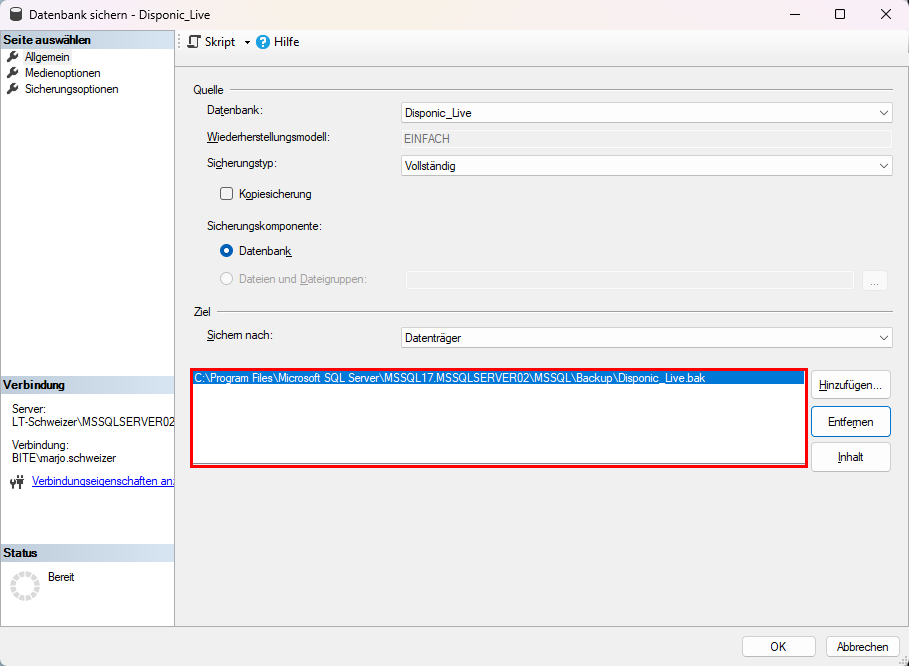Click the server name LT-Schweizer\MSSQLSERVER02
This screenshot has width=909, height=666.
[x=93, y=422]
